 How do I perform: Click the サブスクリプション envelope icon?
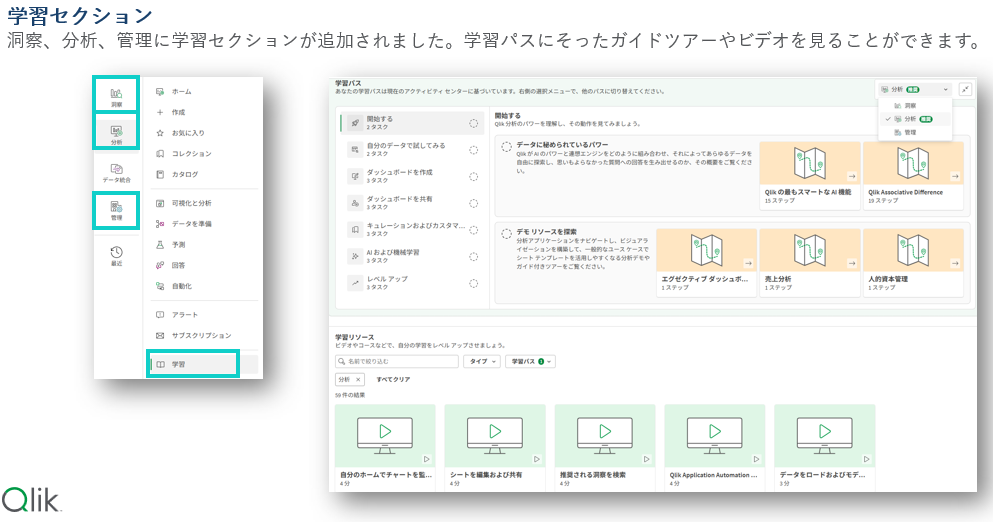pyautogui.click(x=160, y=335)
